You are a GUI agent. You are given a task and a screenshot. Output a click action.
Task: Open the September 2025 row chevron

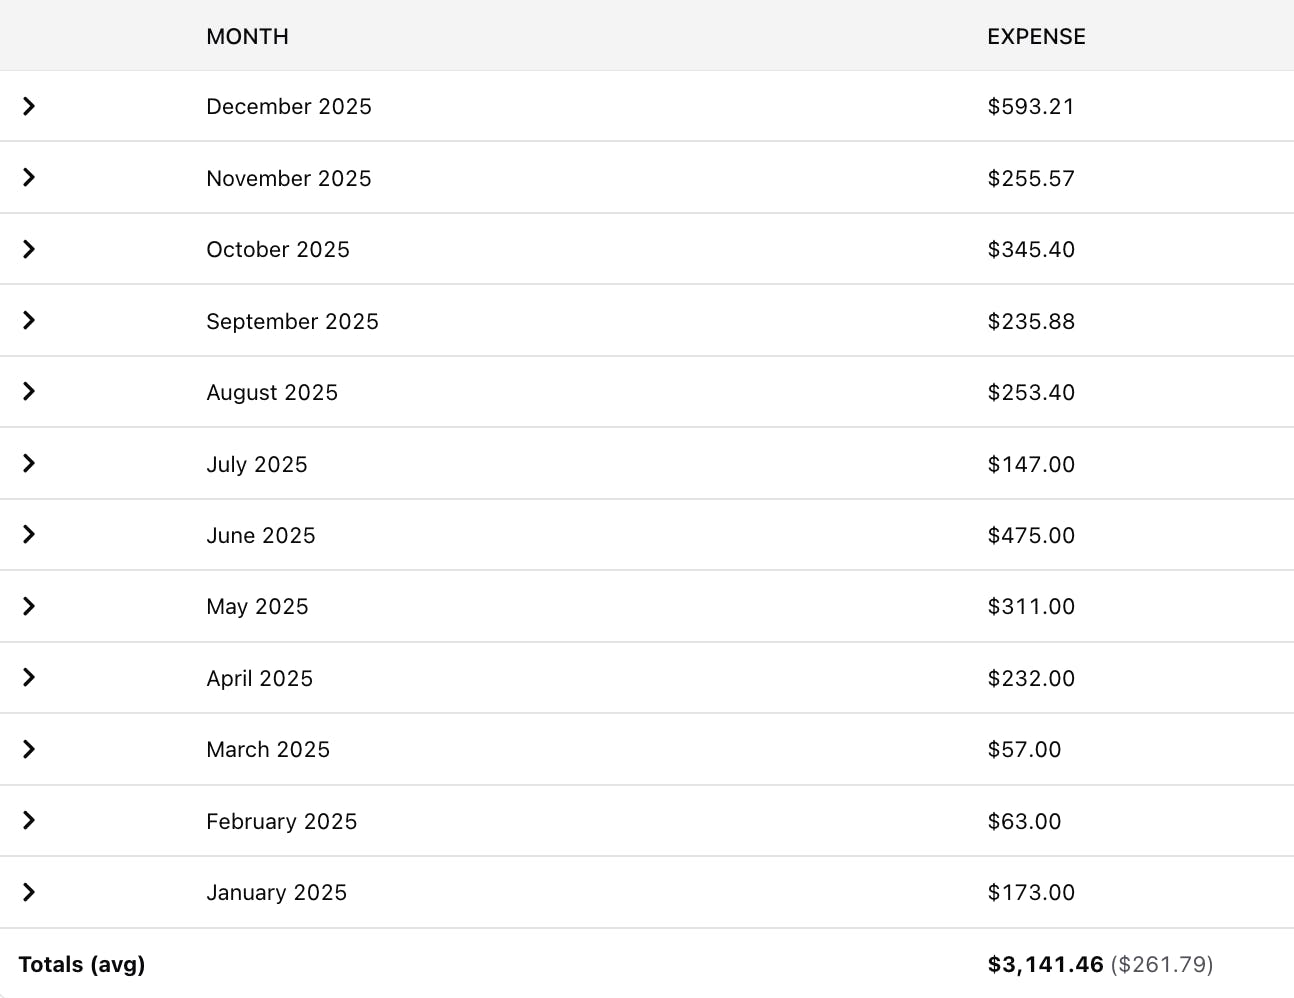(29, 320)
